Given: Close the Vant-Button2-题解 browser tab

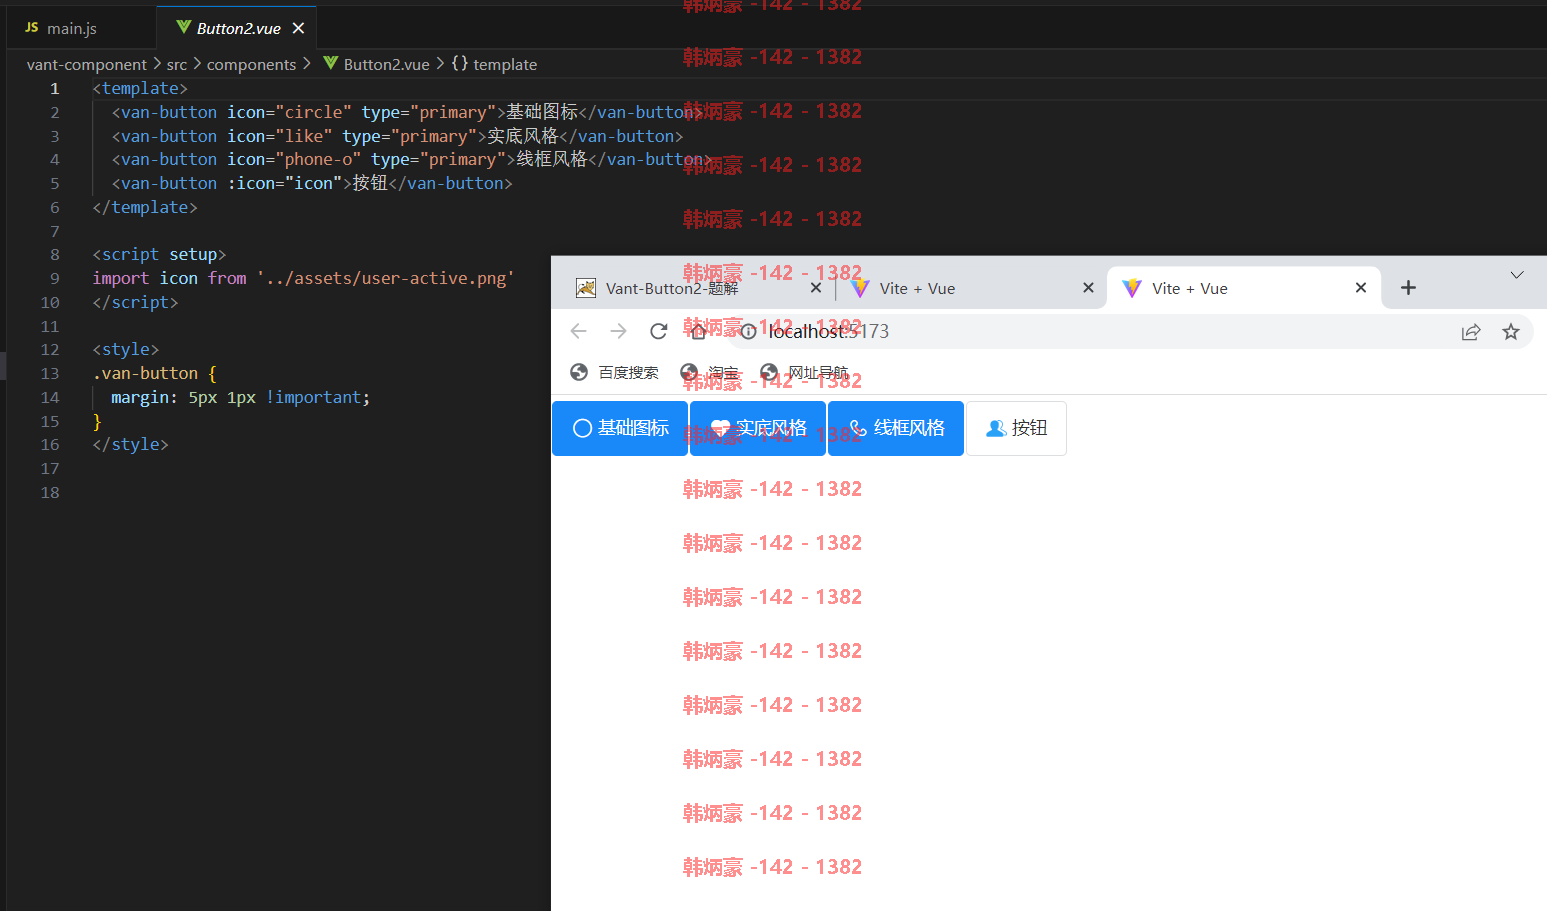Looking at the screenshot, I should pos(816,288).
